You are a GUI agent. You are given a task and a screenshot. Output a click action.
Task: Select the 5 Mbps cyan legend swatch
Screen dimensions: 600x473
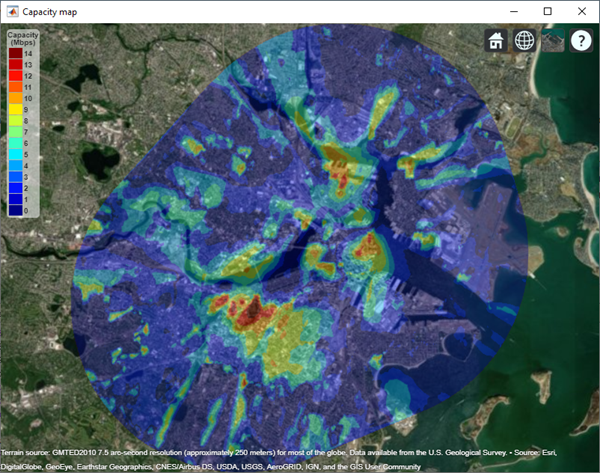coord(16,154)
